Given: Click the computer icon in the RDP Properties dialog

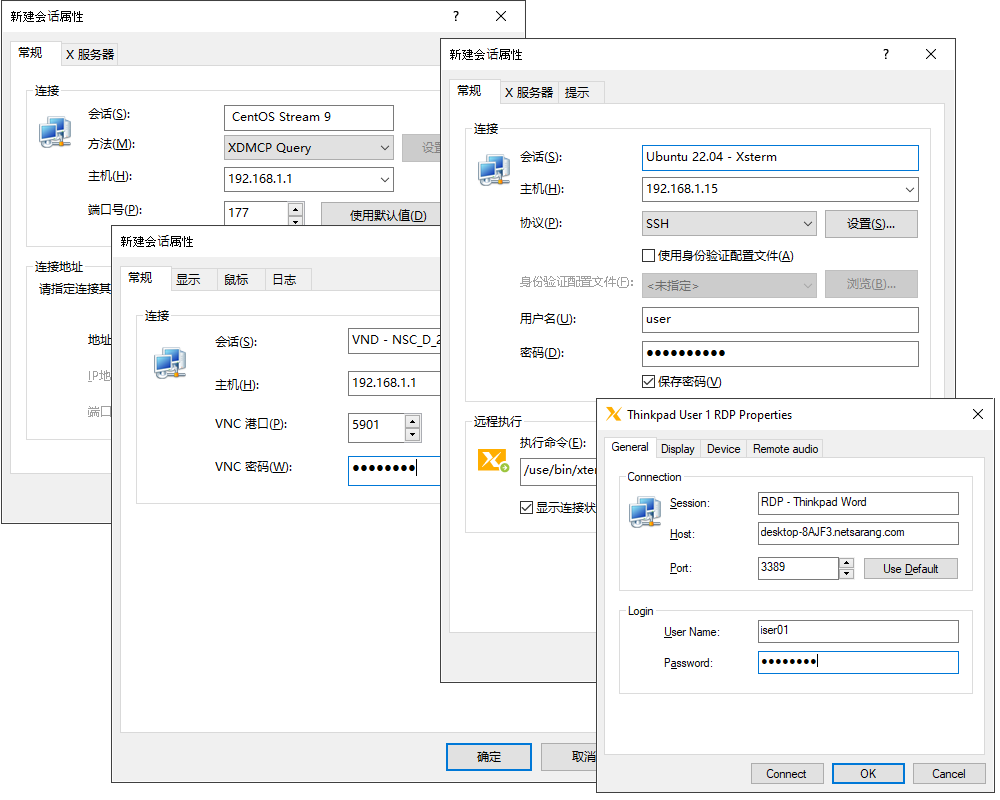Looking at the screenshot, I should [x=645, y=512].
